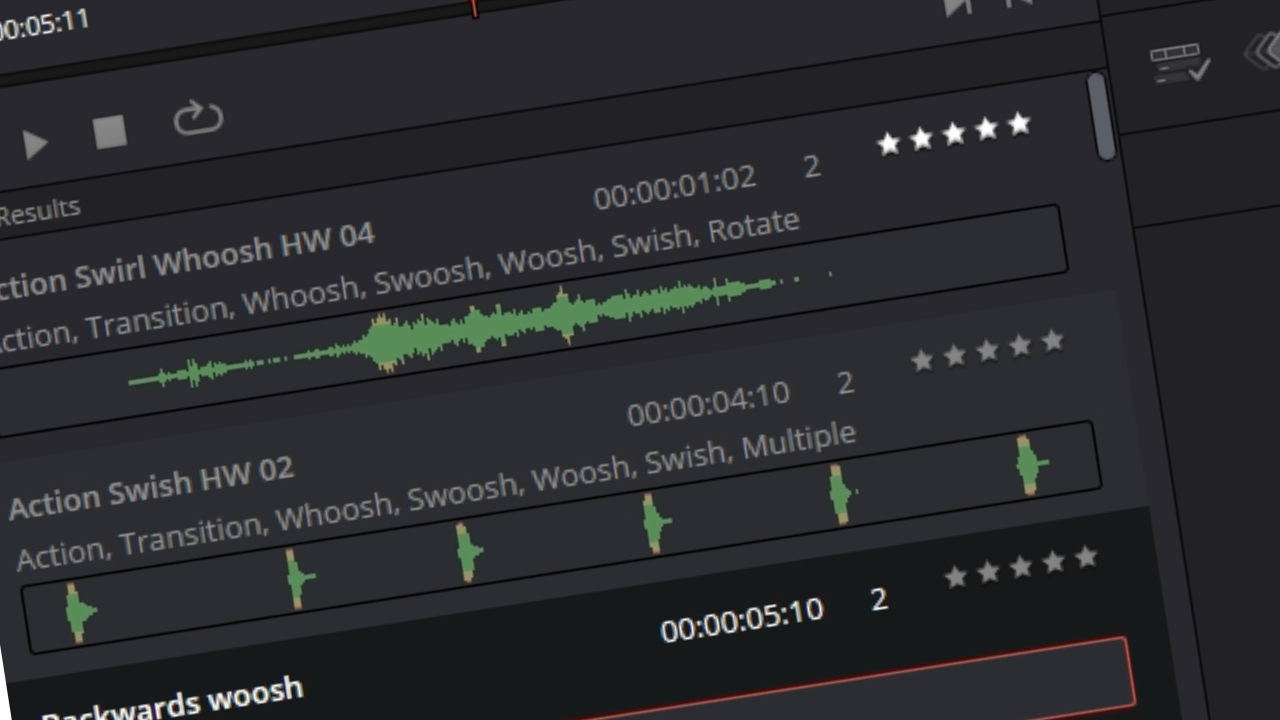Viewport: 1280px width, 720px height.
Task: Set third star on Action Swirl Whoosh HW 04
Action: [954, 134]
